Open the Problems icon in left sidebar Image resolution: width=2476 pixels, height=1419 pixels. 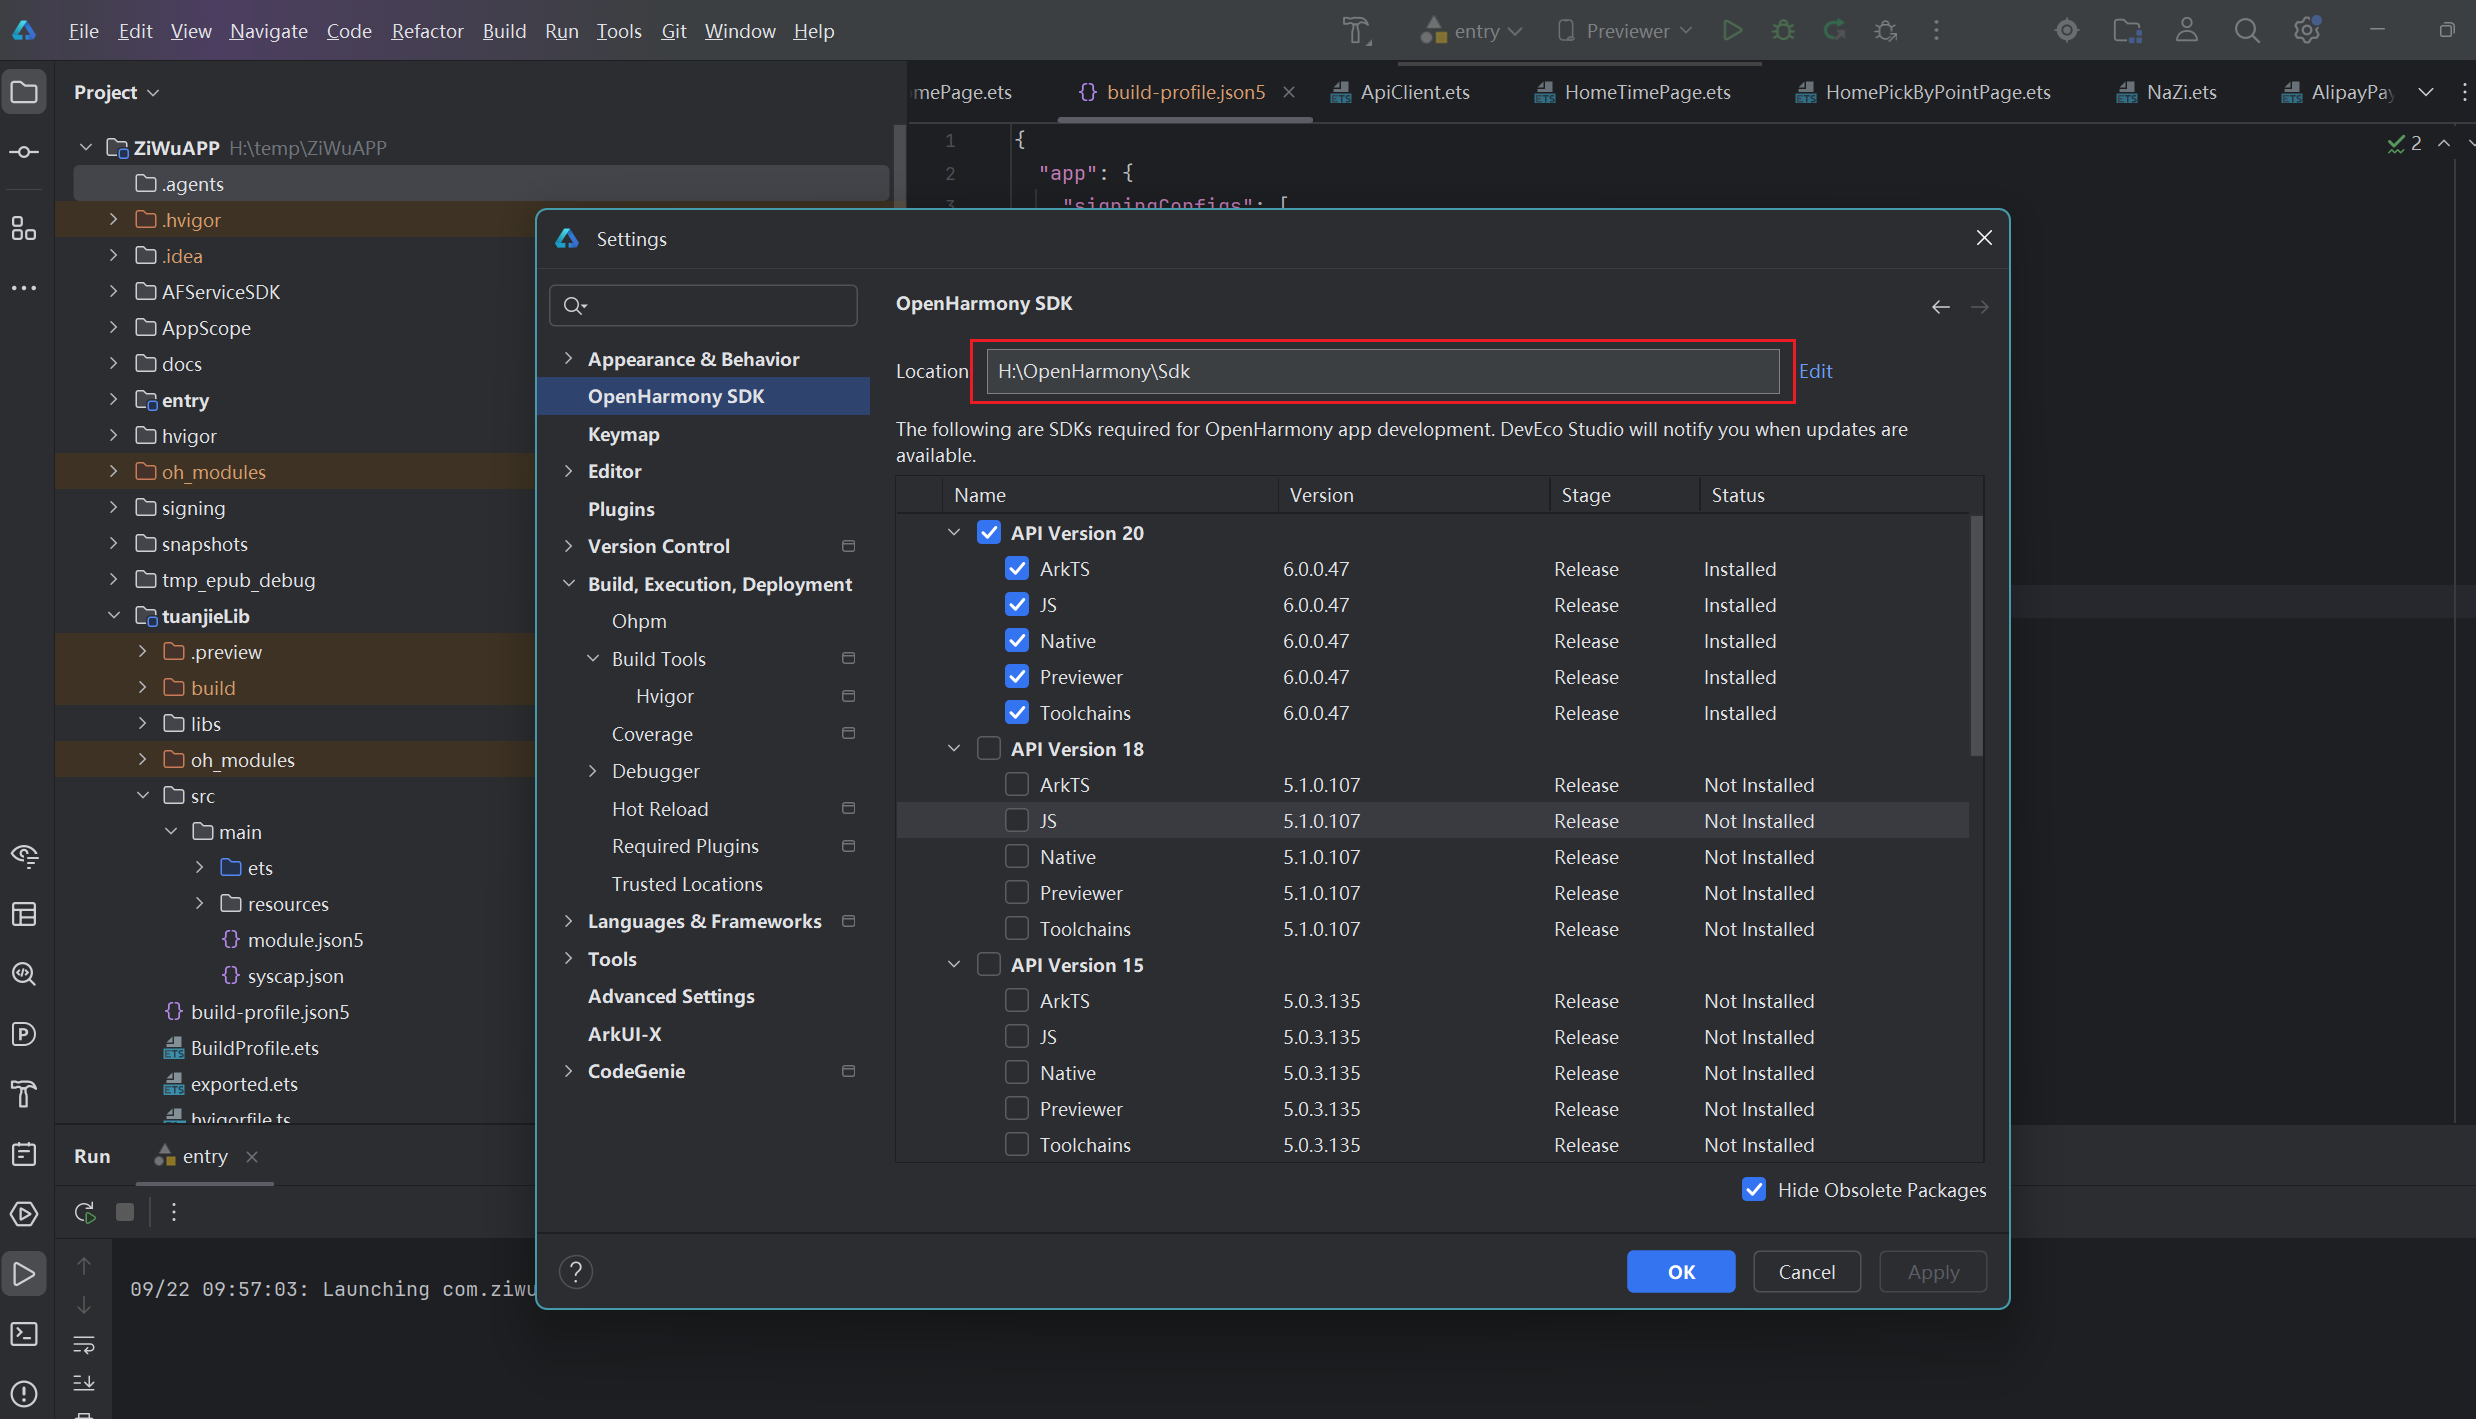[24, 1393]
